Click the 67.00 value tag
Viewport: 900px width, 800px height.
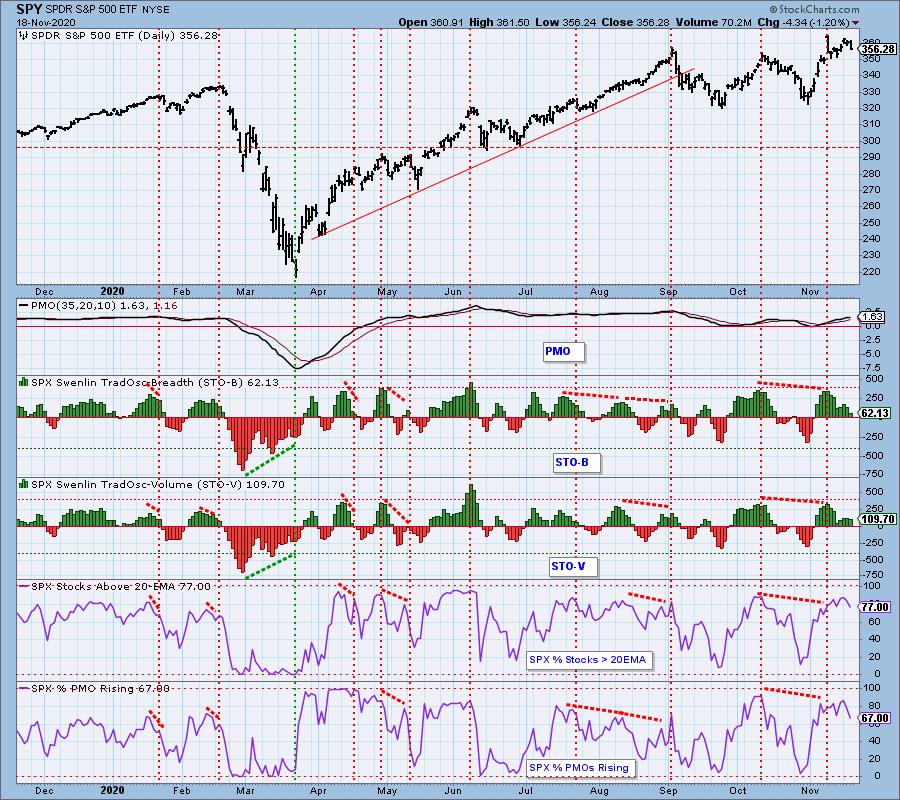(876, 718)
